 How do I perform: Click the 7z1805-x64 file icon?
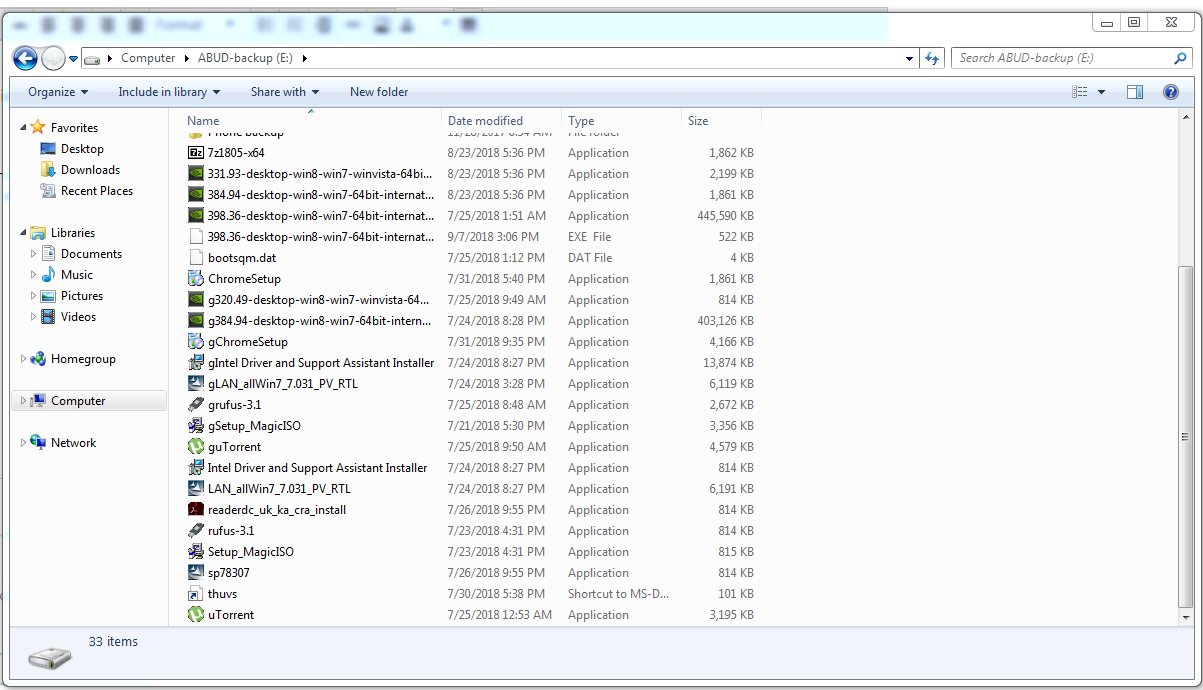point(196,153)
